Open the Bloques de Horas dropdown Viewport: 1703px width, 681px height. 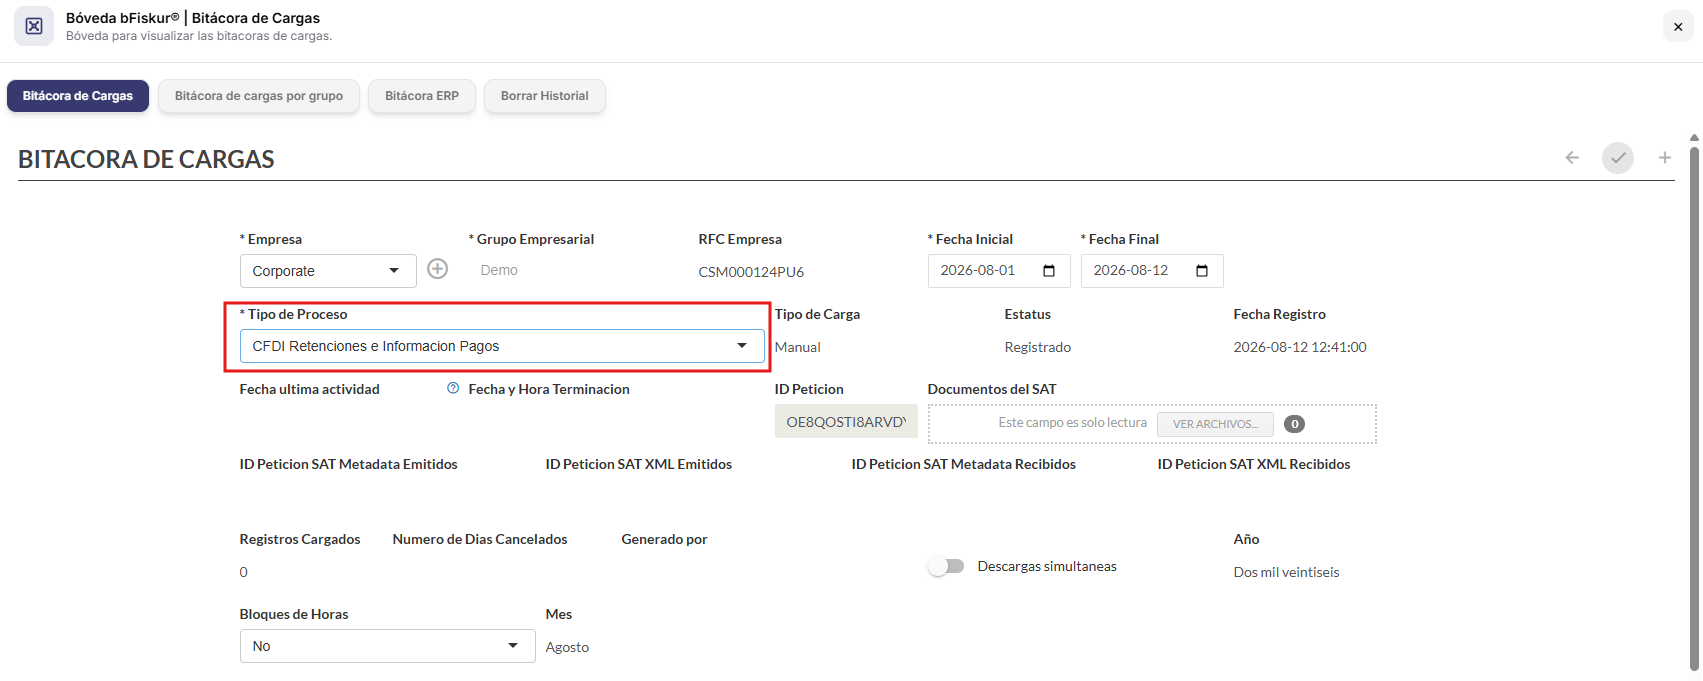coord(387,646)
